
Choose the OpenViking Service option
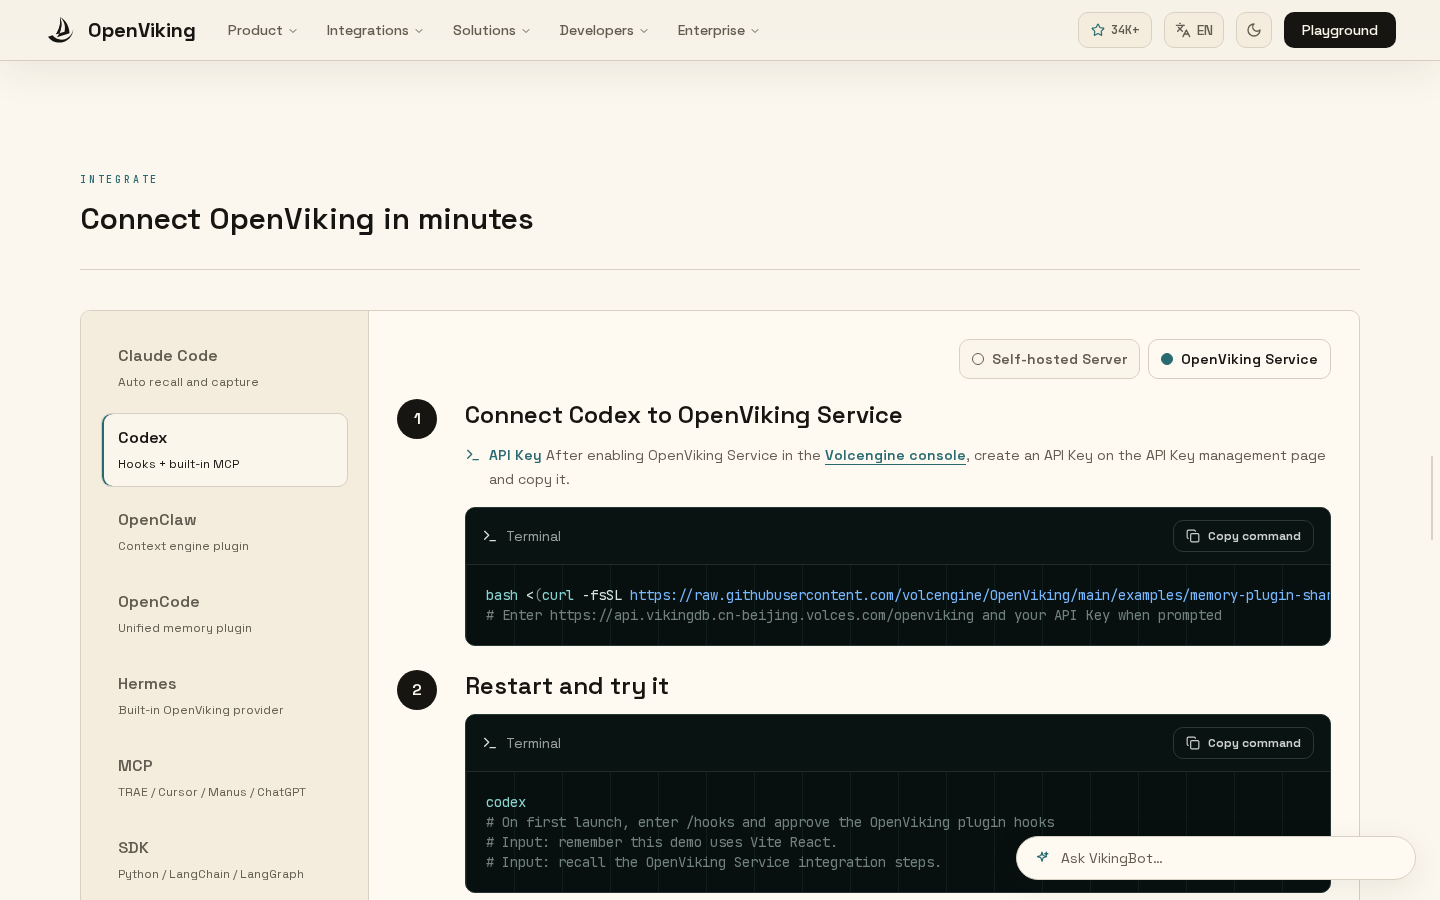[x=1239, y=359]
